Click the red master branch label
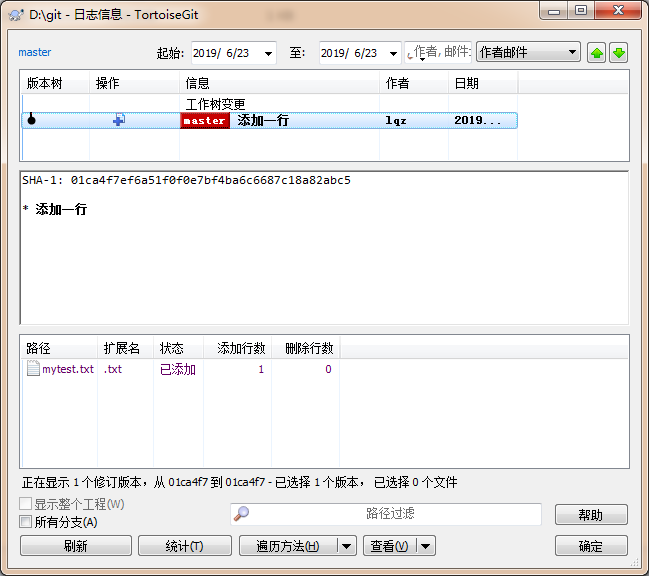Image resolution: width=649 pixels, height=576 pixels. click(205, 120)
